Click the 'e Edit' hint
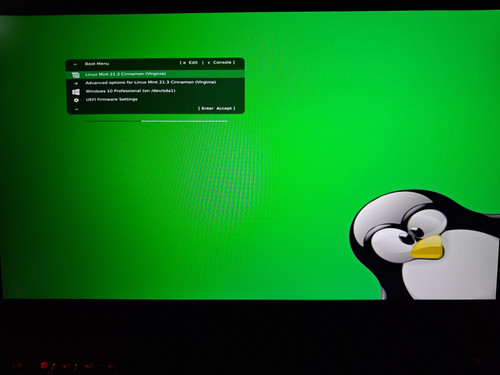500x375 pixels. tap(189, 63)
